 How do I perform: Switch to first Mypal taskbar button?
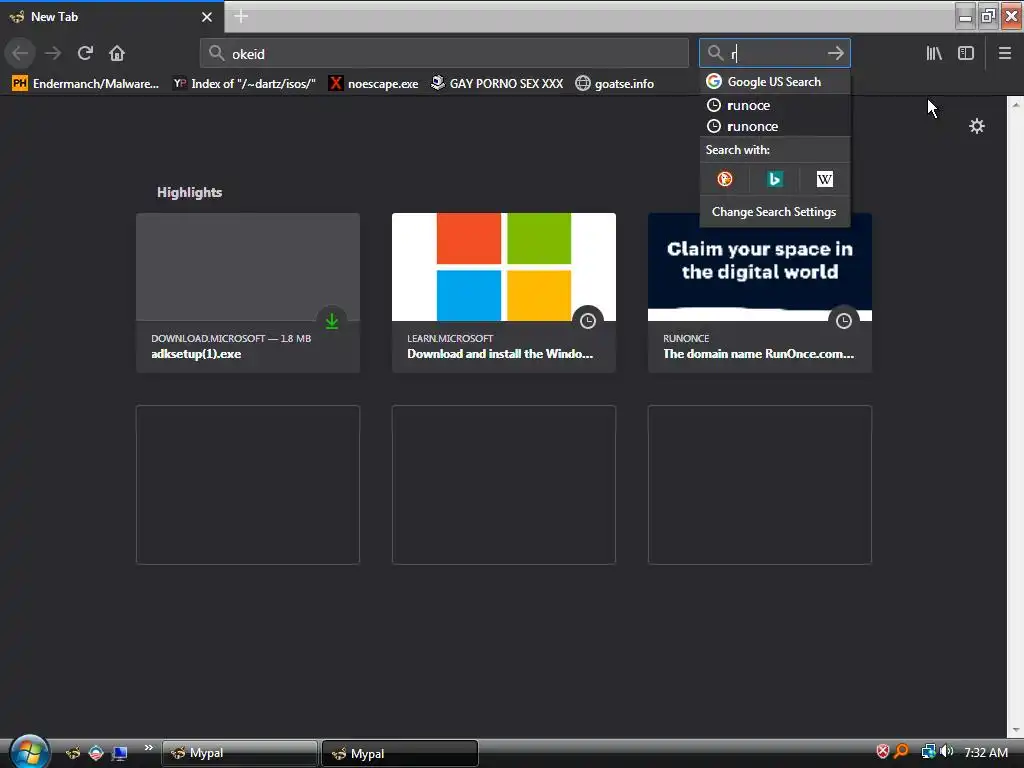pyautogui.click(x=240, y=753)
